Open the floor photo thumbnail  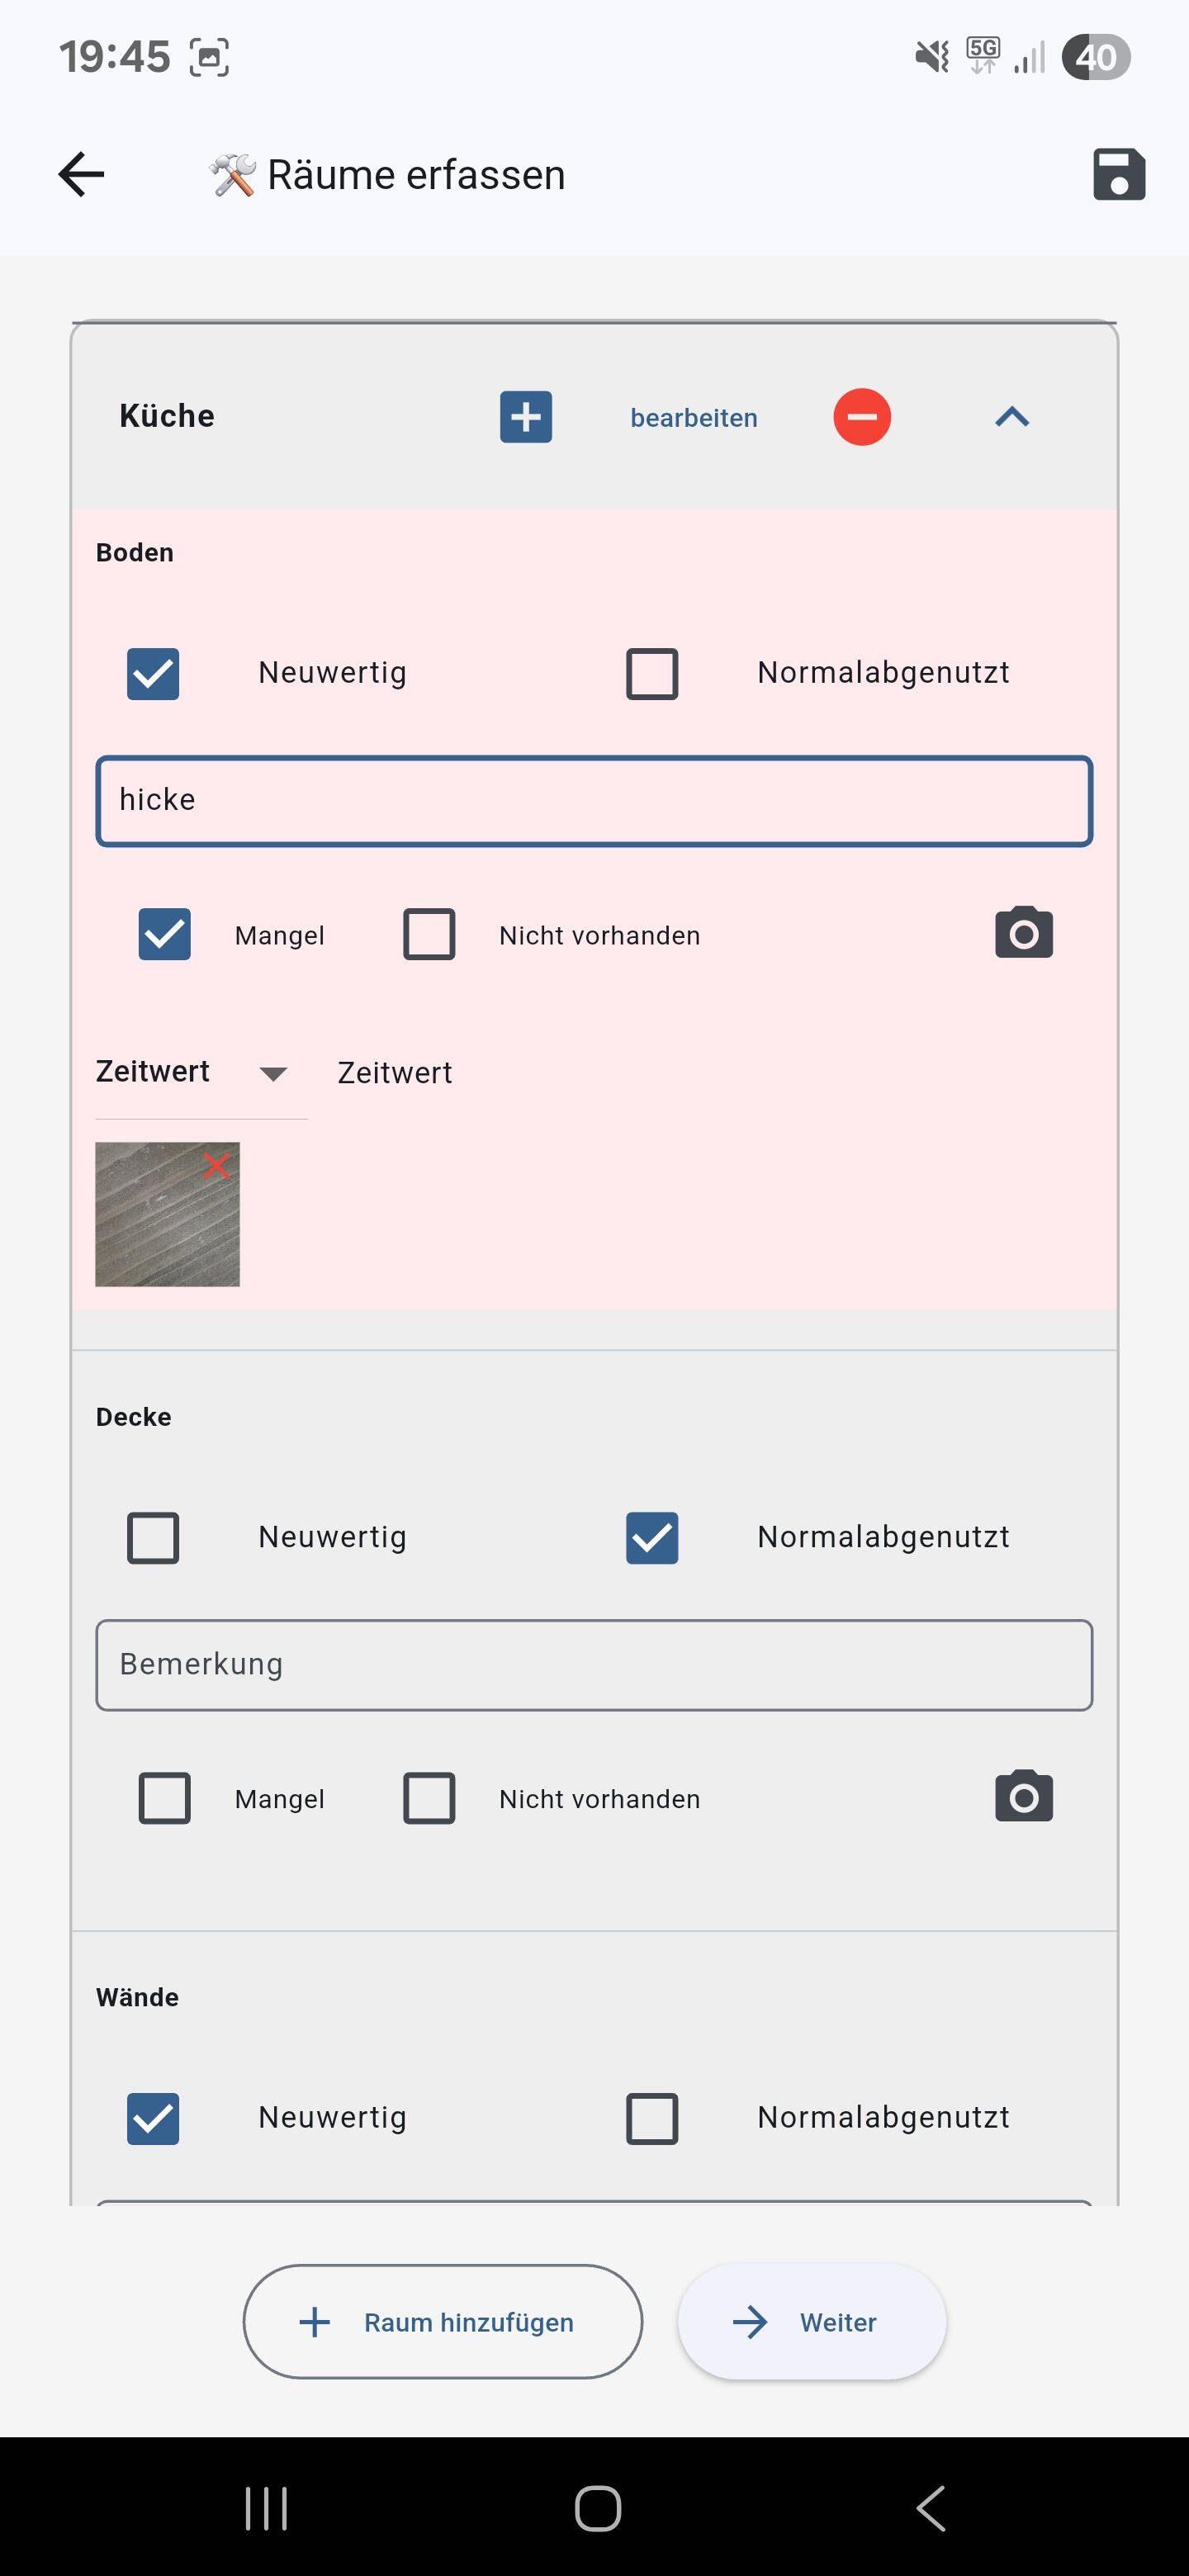point(160,1225)
